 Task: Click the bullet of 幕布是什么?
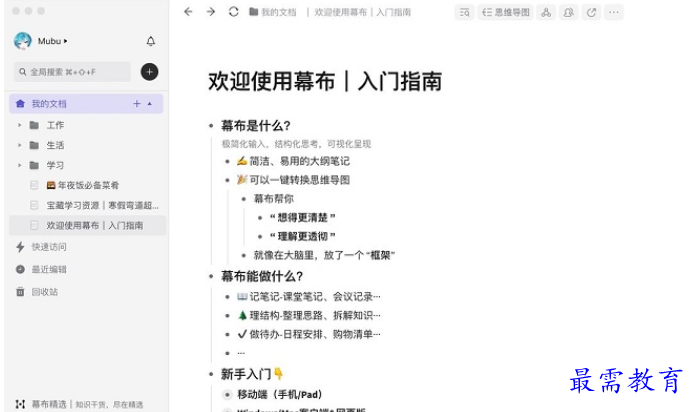tap(211, 126)
